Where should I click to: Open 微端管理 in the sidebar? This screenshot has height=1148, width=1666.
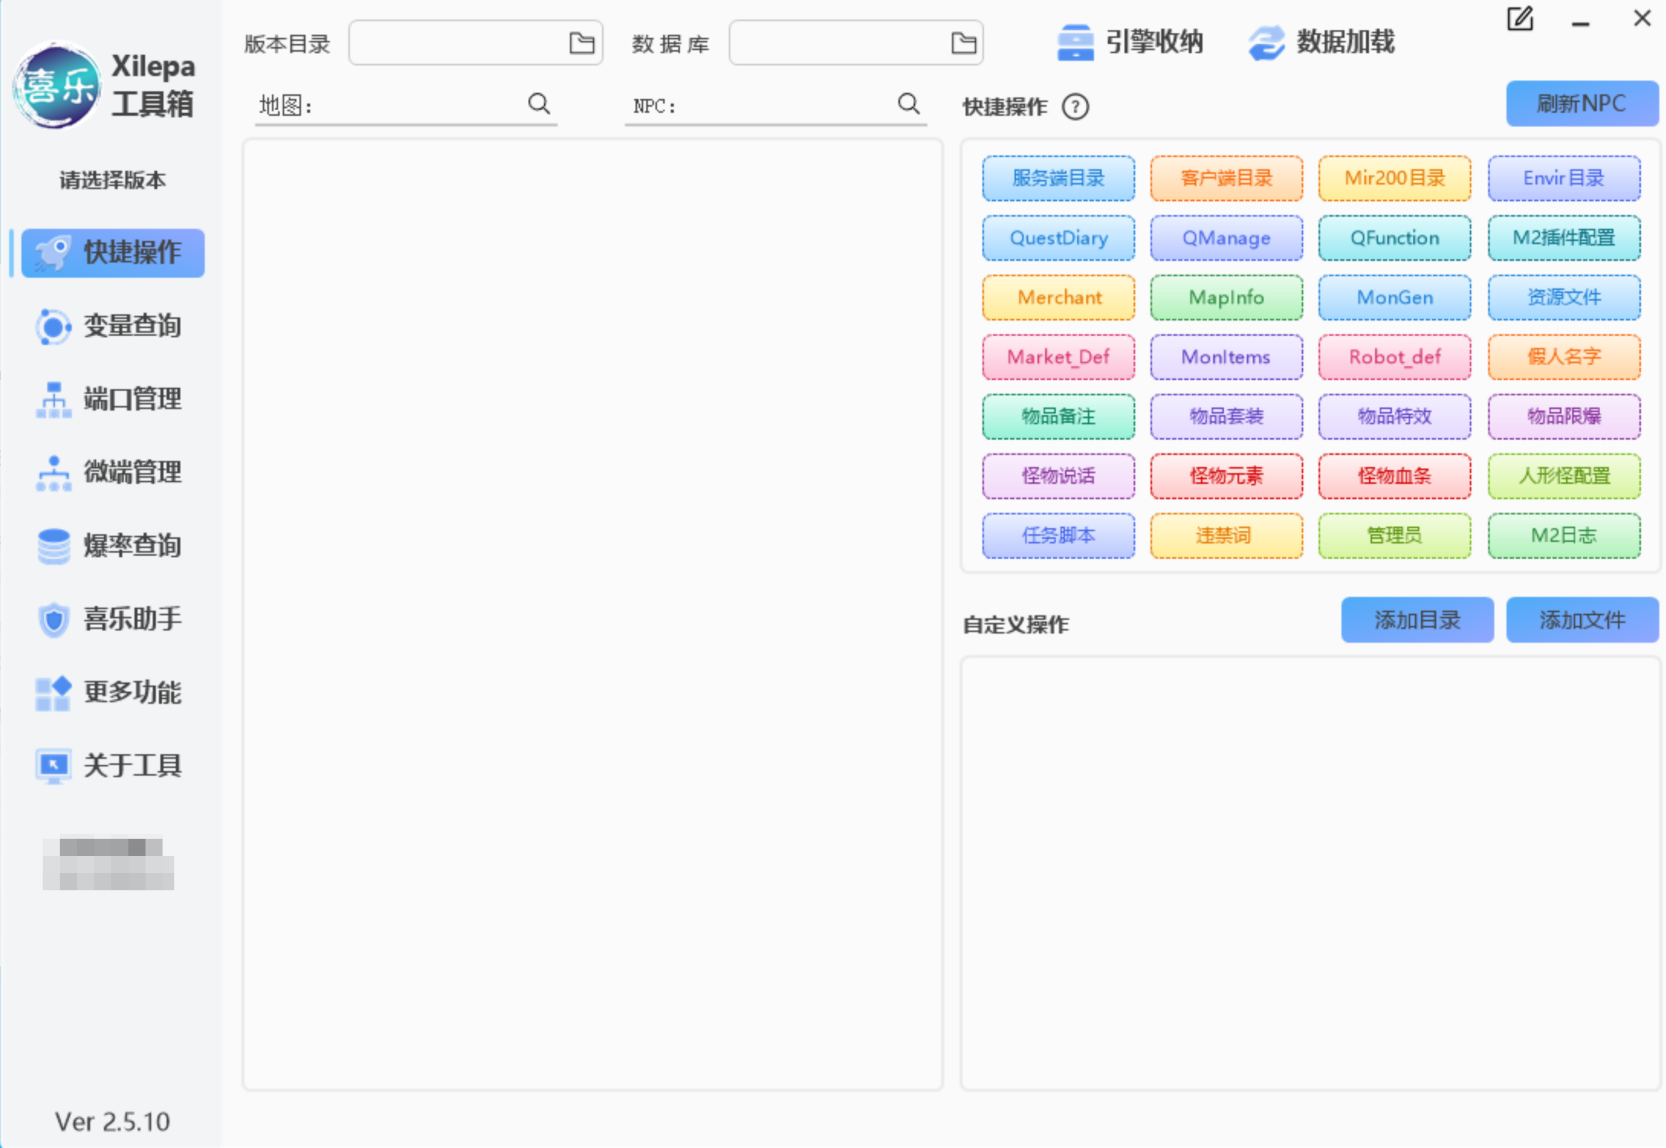click(x=113, y=472)
